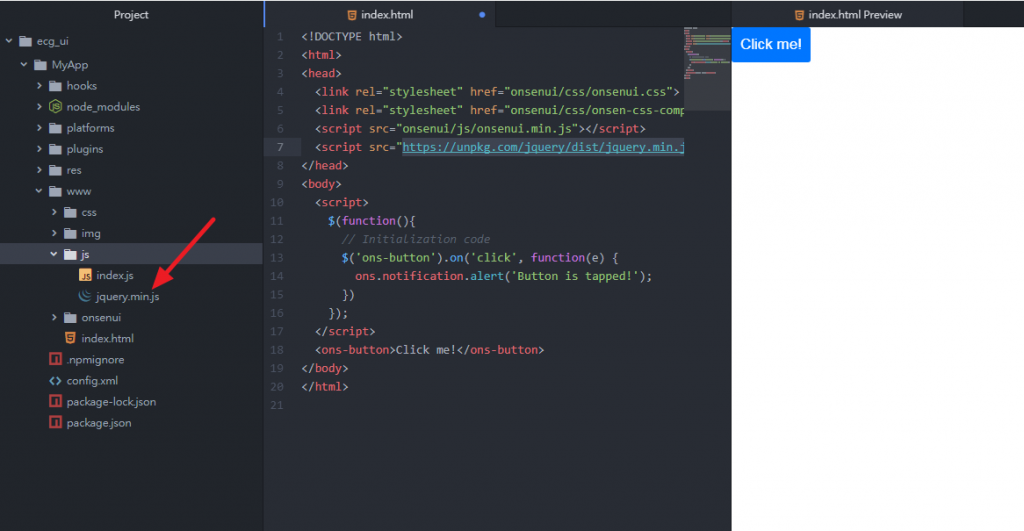Expand the onsenui folder chevron
Screen dimensions: 1024x531
click(54, 317)
